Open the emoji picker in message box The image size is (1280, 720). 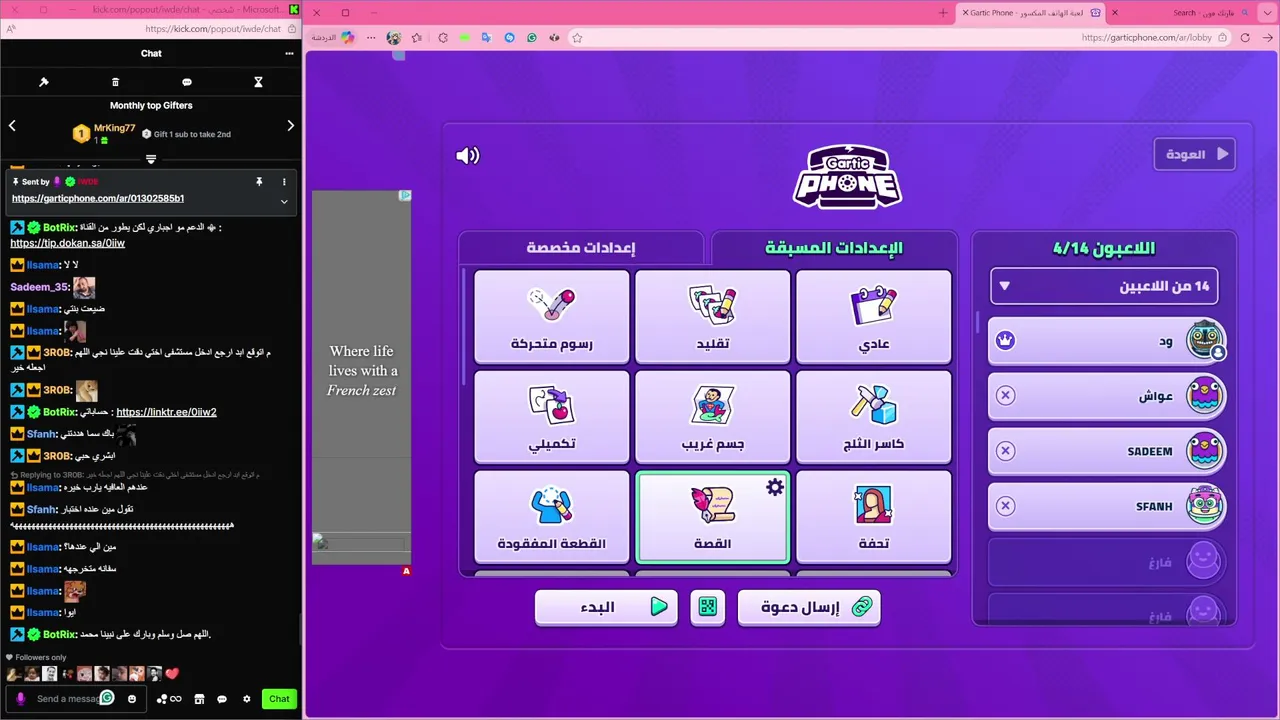[132, 699]
